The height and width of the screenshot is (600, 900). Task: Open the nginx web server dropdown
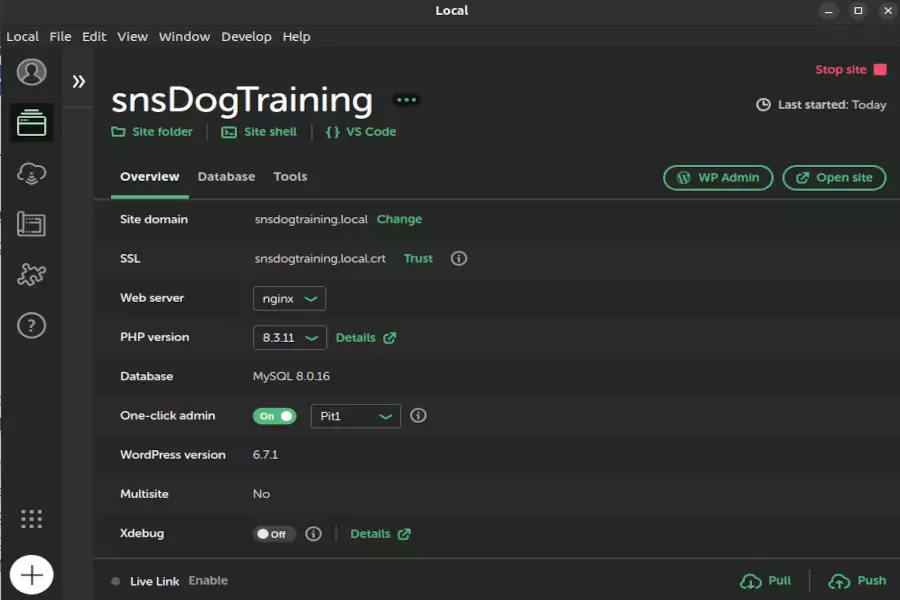coord(289,299)
